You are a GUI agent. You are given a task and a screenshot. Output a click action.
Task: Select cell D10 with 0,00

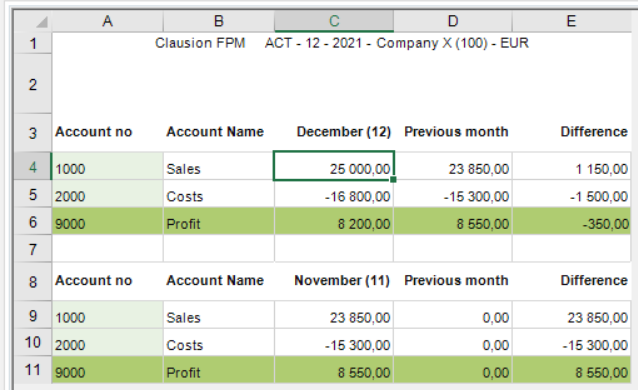click(453, 343)
